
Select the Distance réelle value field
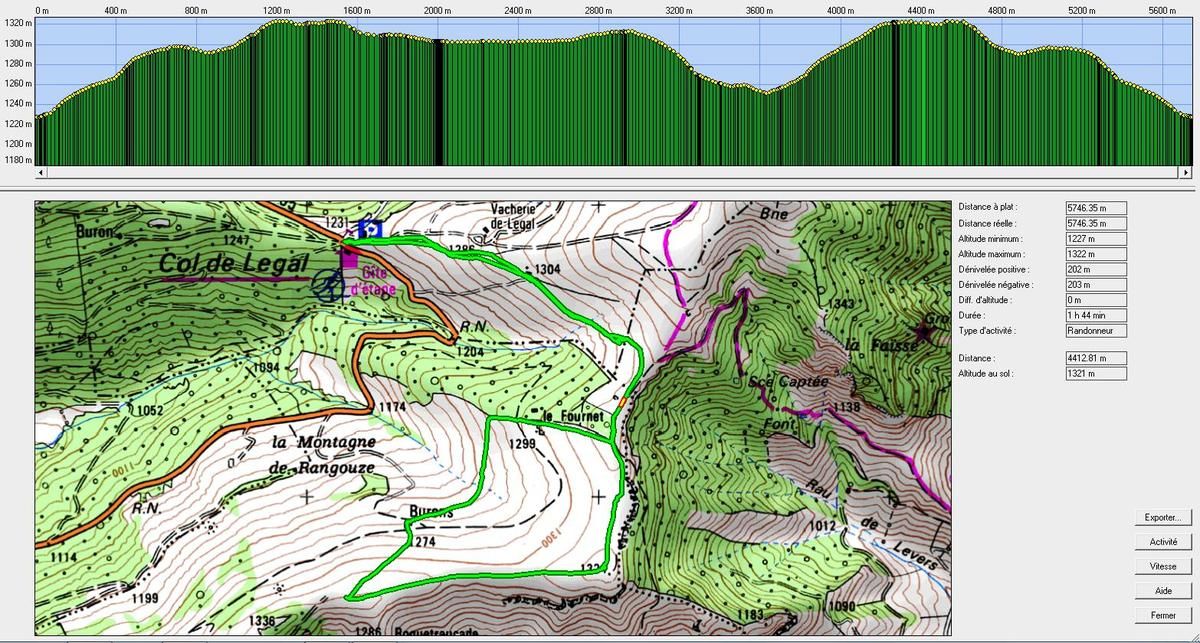coord(1097,223)
